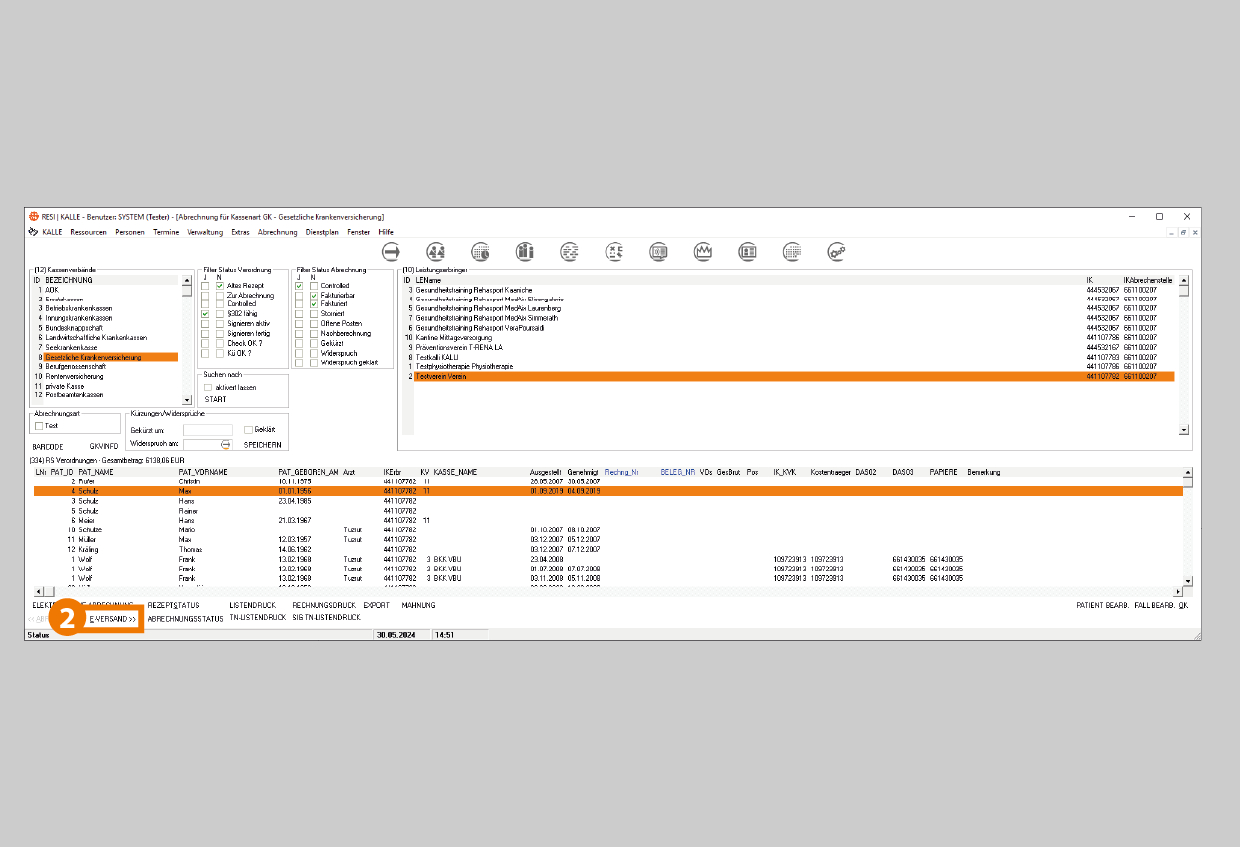Click the gears settings toolbar icon
This screenshot has height=847, width=1240.
pos(837,251)
